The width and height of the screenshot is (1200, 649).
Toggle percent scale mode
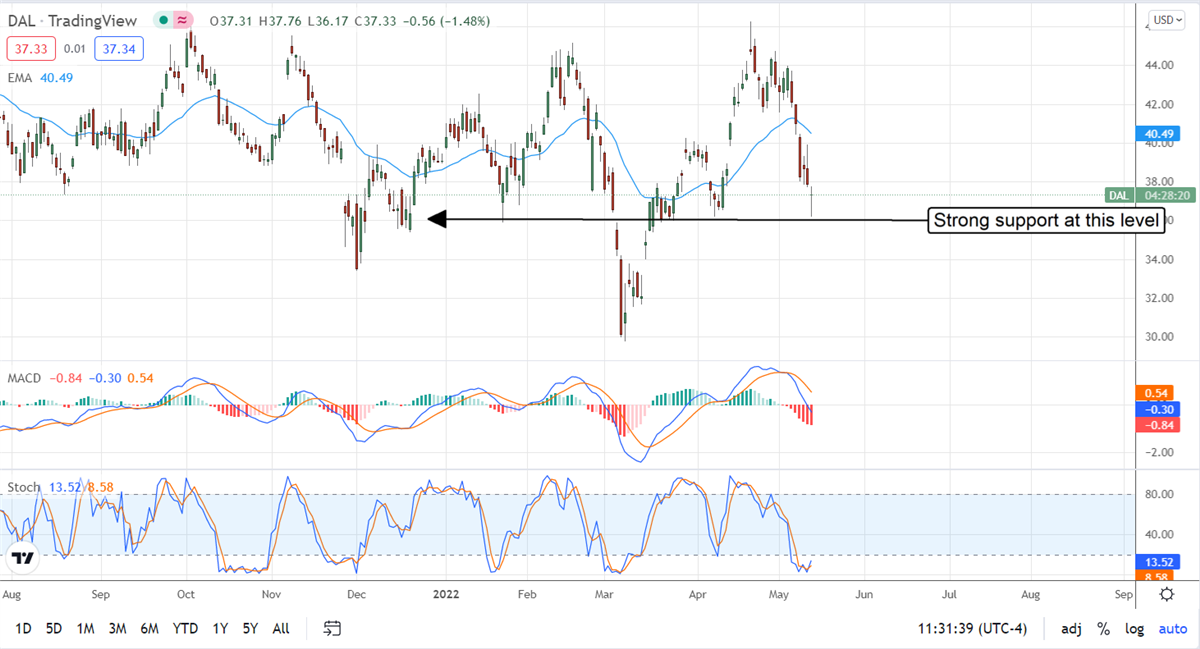click(1103, 628)
